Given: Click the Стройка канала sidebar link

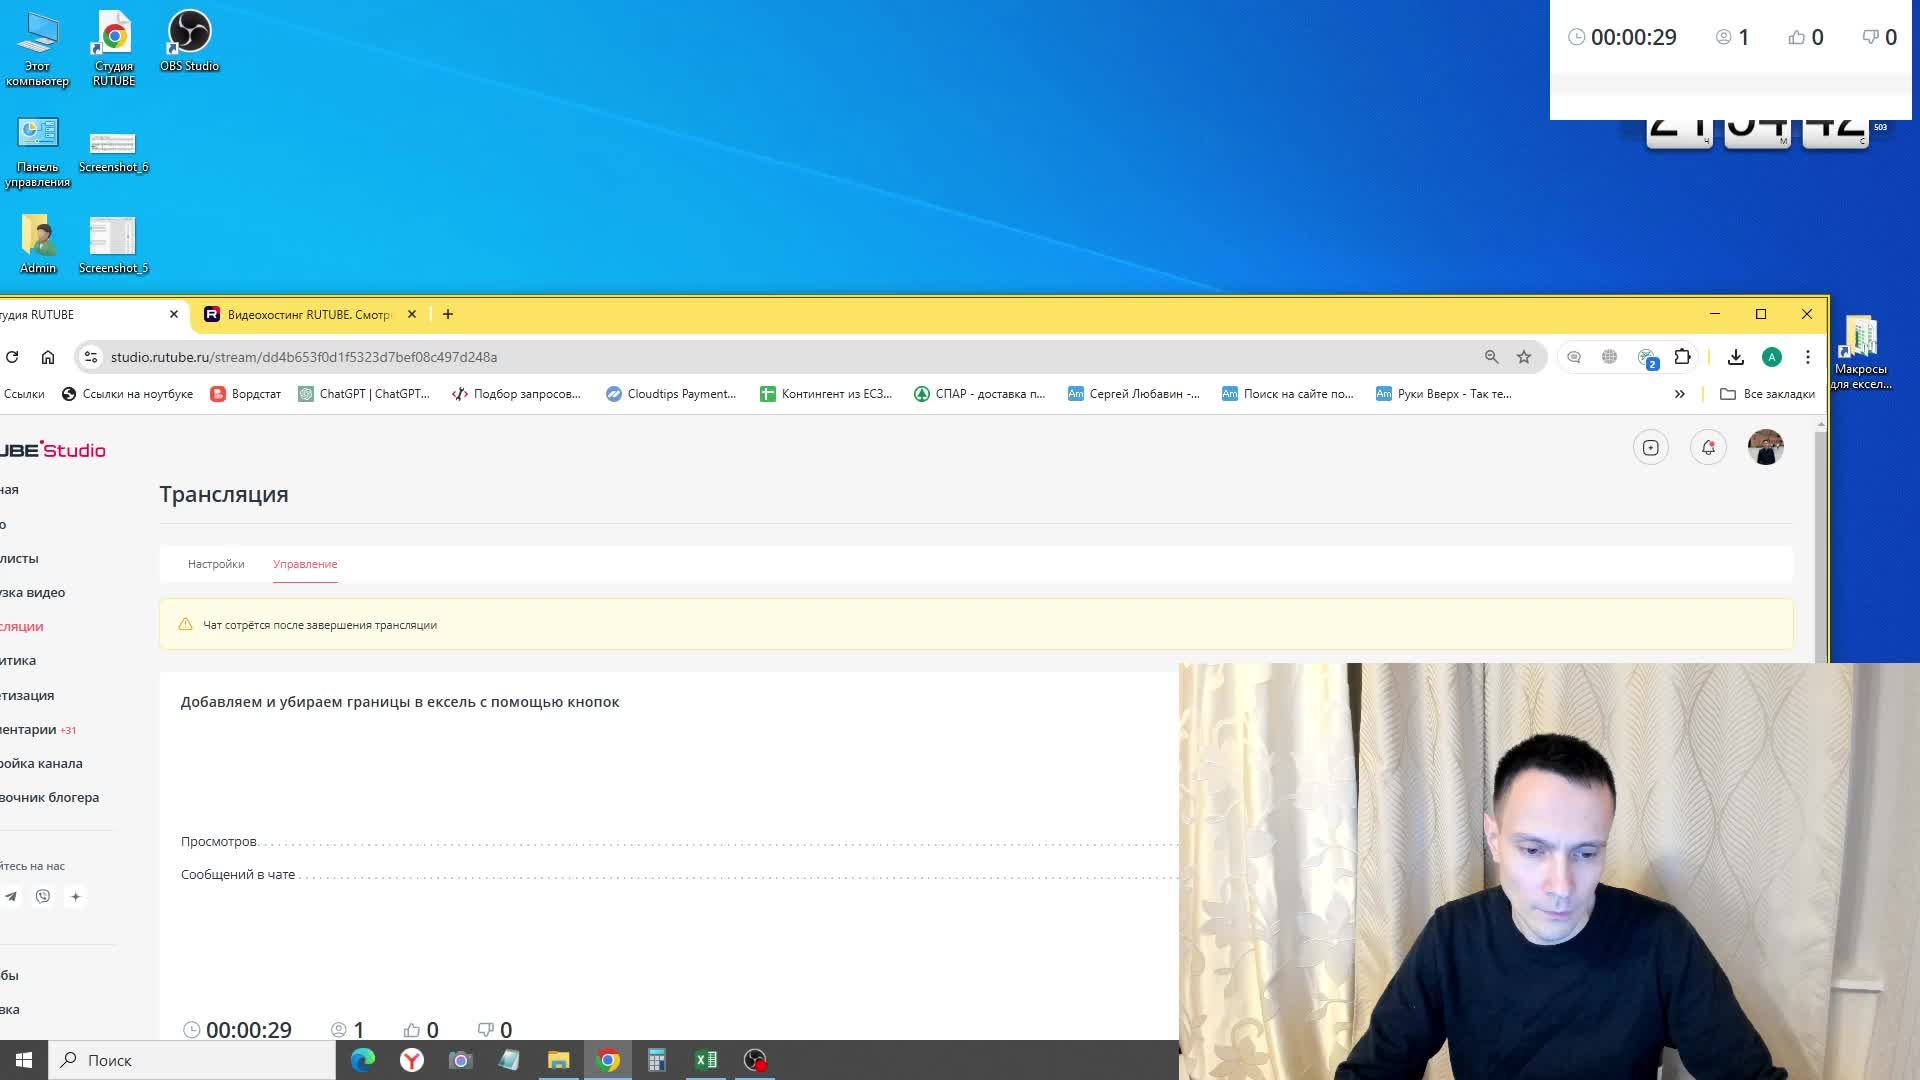Looking at the screenshot, I should point(41,762).
